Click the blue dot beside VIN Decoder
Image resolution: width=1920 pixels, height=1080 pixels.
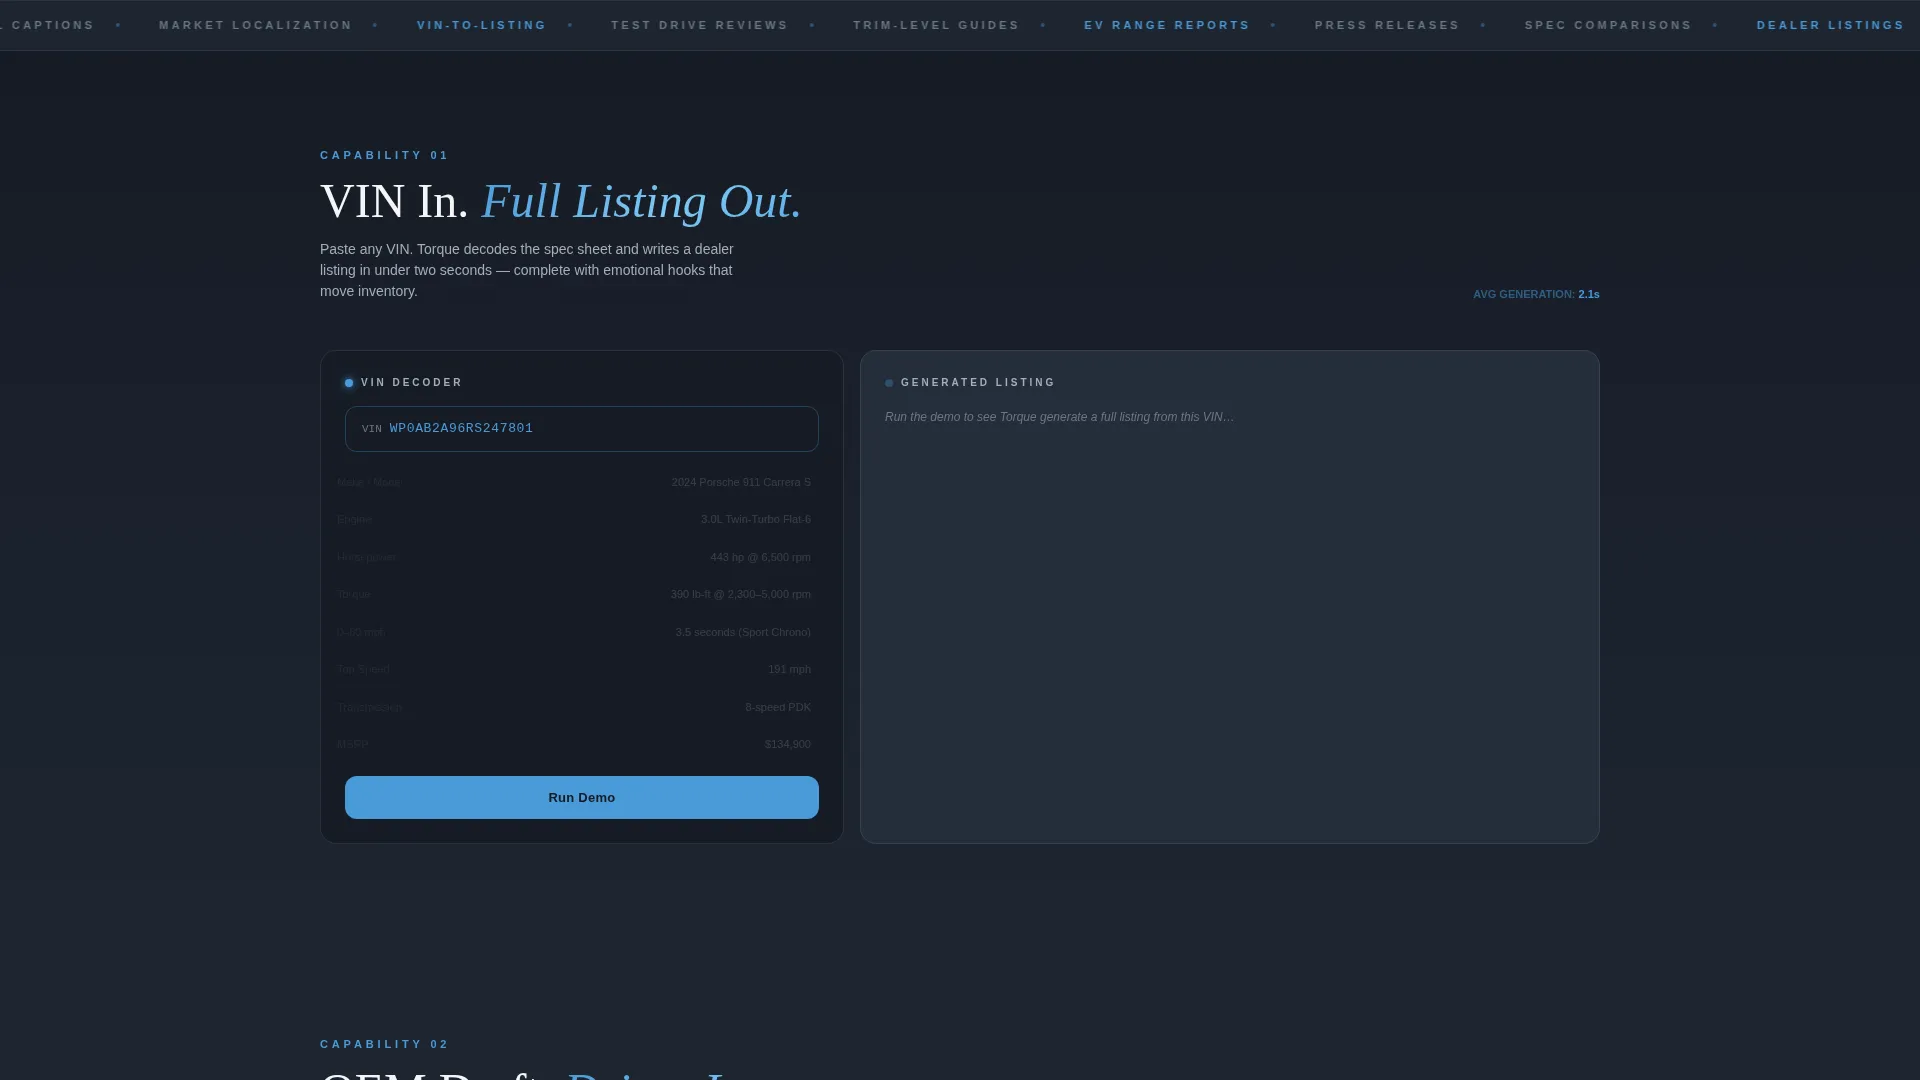click(349, 383)
